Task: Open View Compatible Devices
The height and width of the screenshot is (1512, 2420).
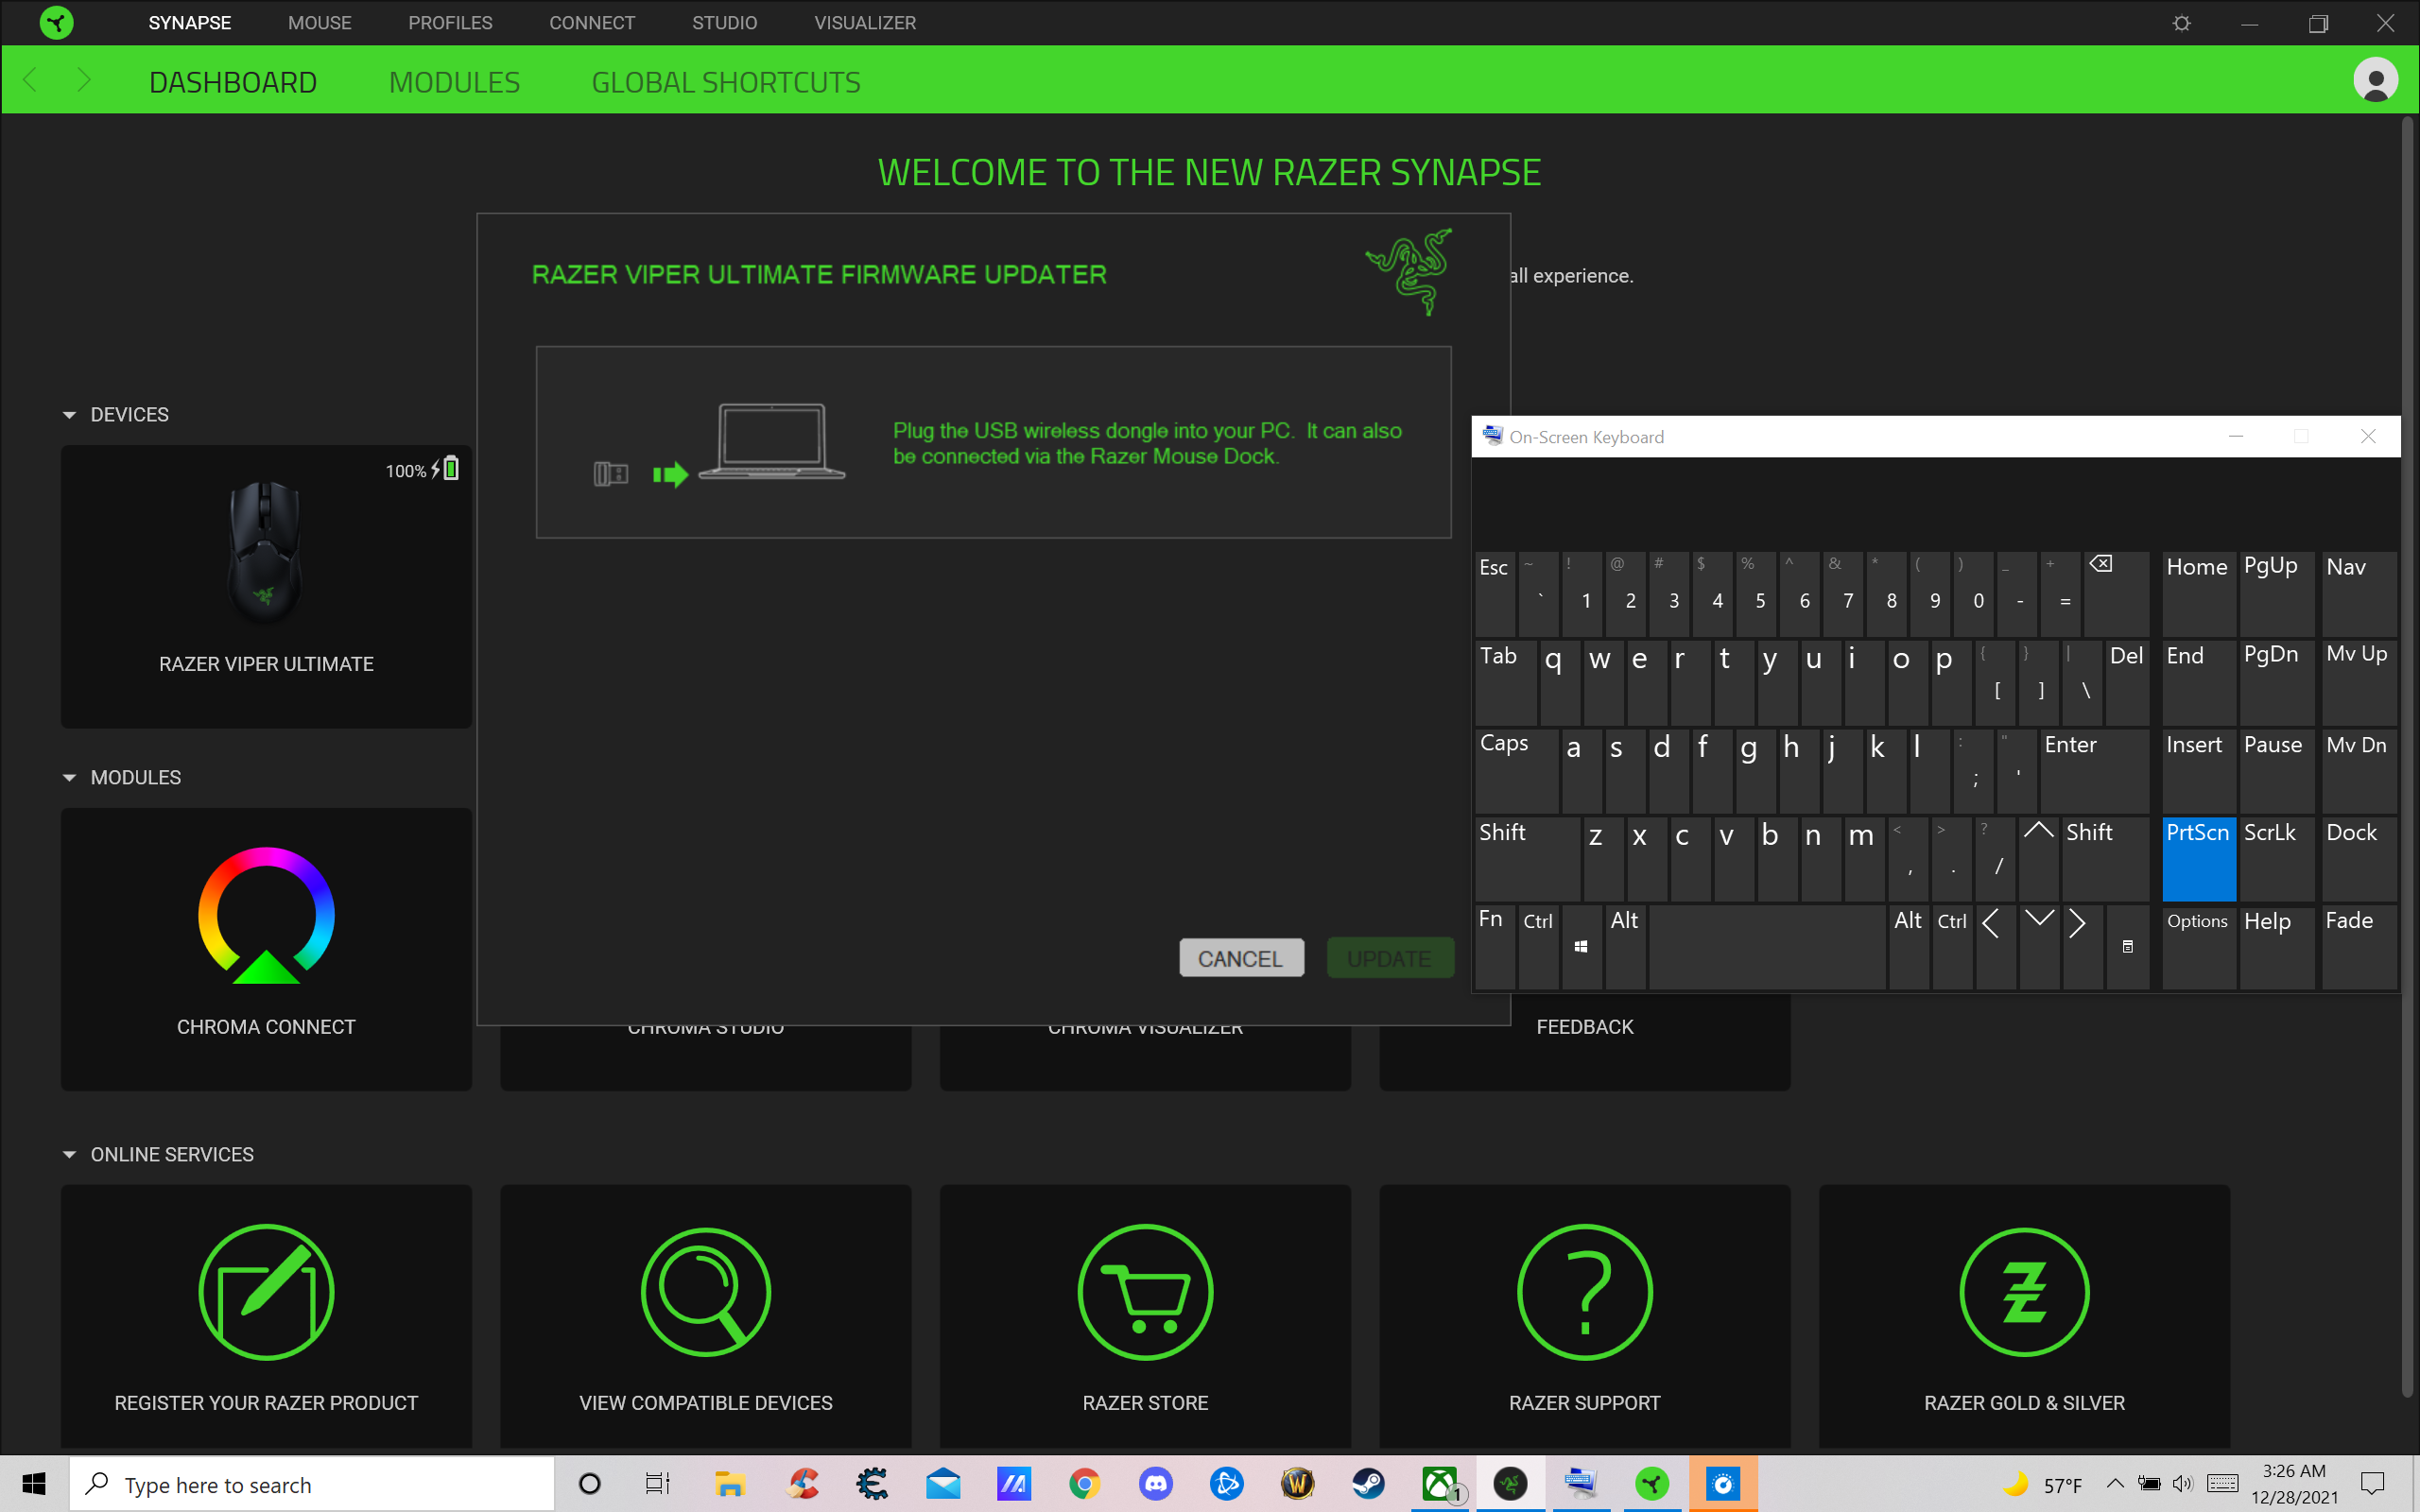Action: 706,1316
